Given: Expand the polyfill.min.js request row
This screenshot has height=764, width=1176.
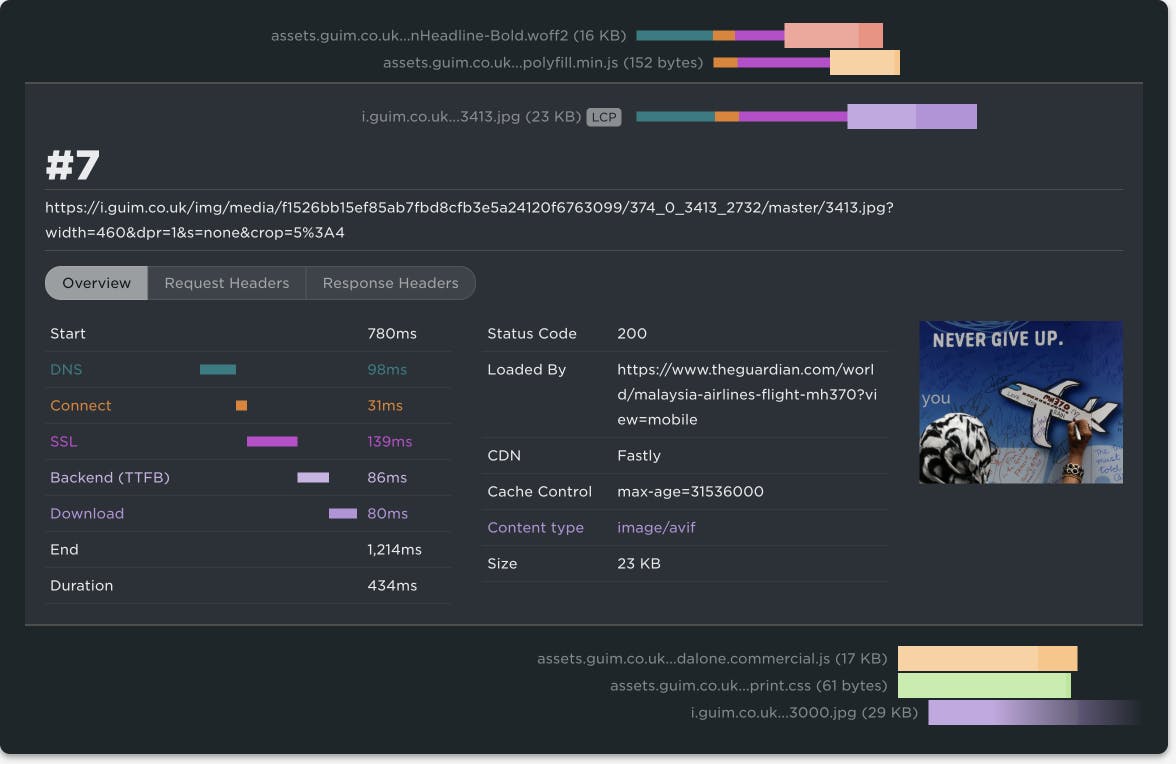Looking at the screenshot, I should coord(542,63).
